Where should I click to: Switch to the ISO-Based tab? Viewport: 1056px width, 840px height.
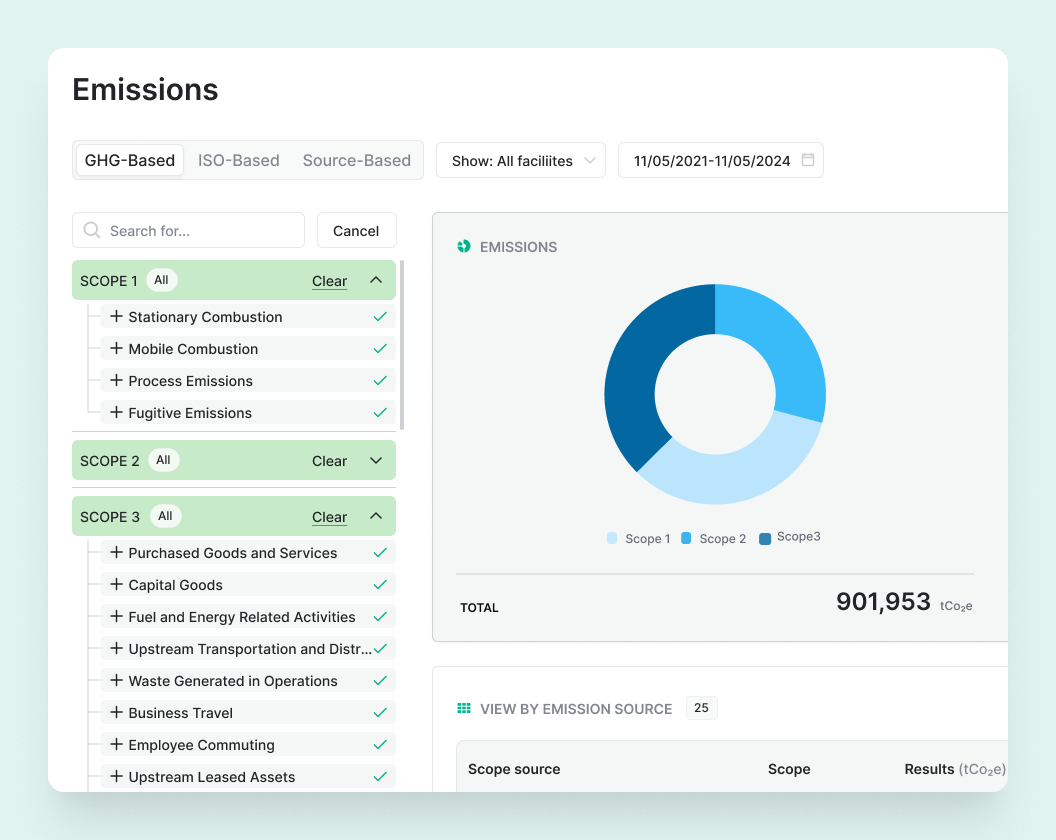[x=238, y=160]
